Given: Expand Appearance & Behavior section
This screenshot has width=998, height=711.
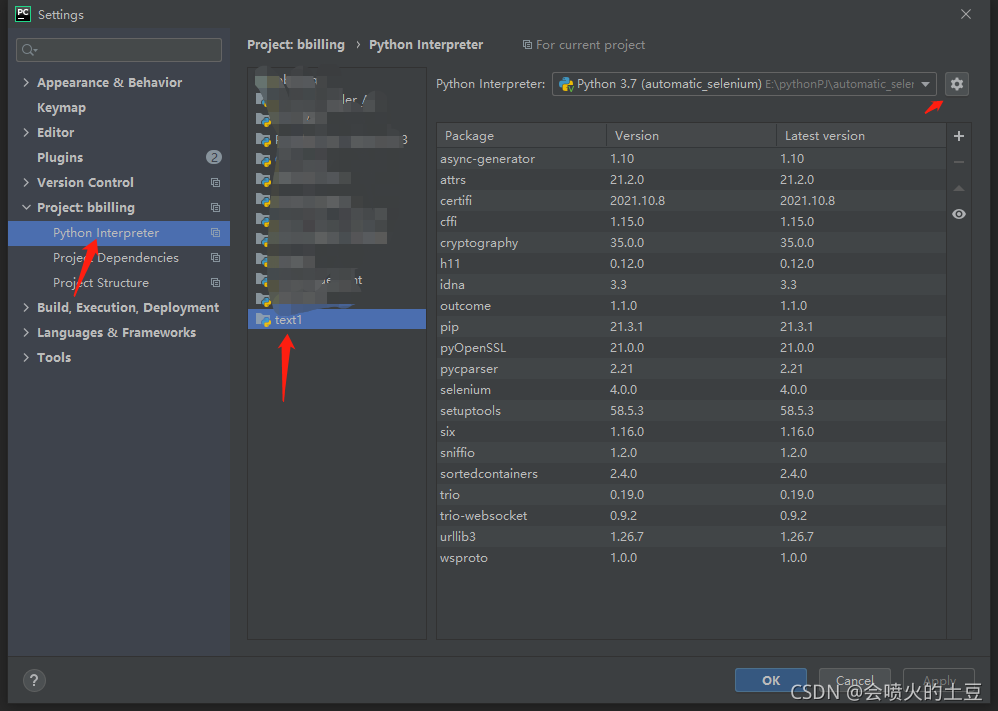Looking at the screenshot, I should (x=26, y=83).
